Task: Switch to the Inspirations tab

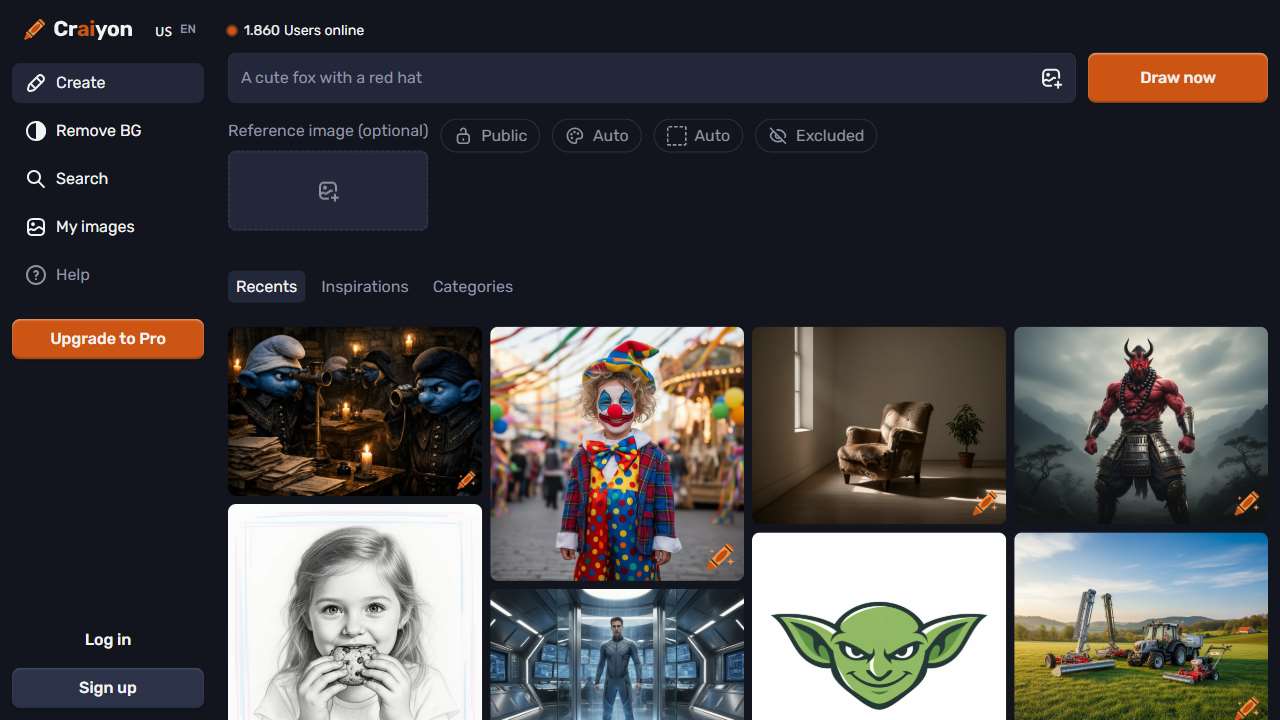Action: click(364, 287)
